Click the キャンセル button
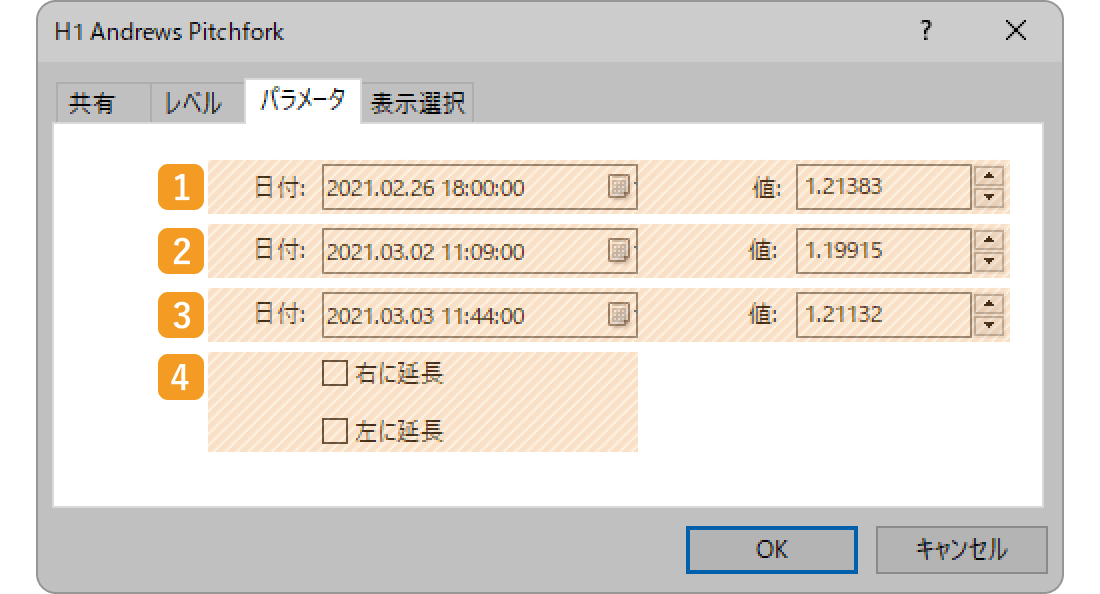Viewport: 1100px width, 594px height. click(x=961, y=549)
